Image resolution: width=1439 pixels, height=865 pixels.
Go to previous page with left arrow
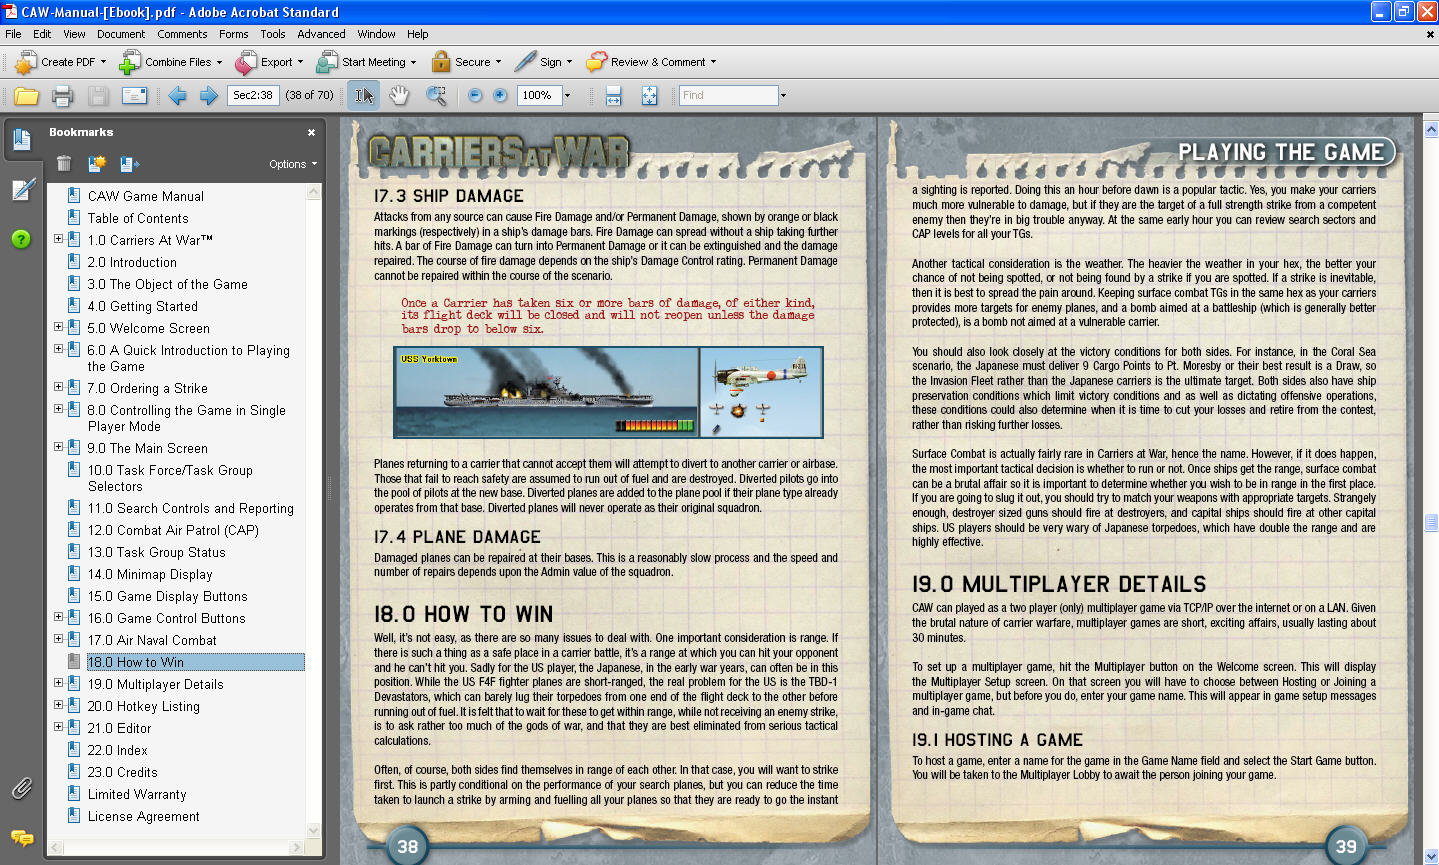click(178, 96)
